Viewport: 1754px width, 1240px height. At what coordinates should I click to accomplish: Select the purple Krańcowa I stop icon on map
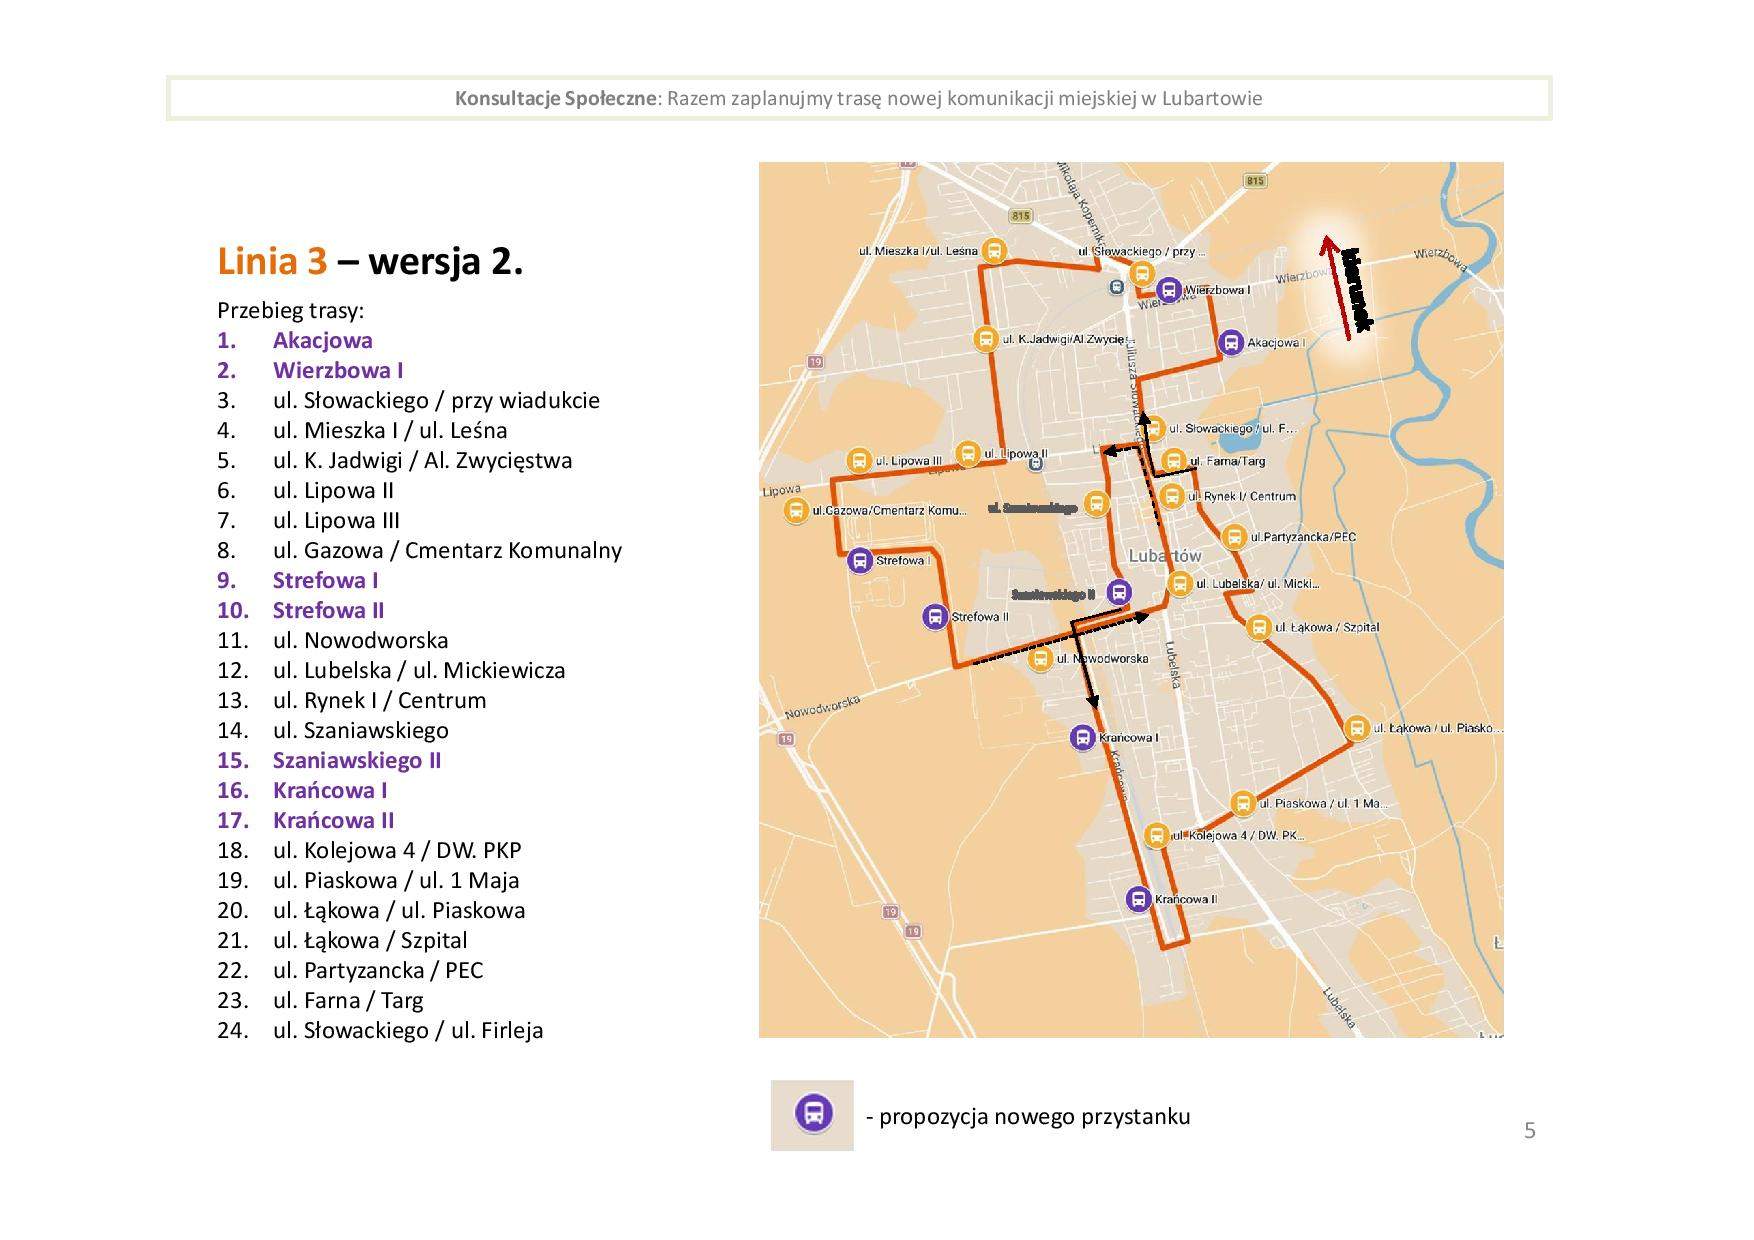1082,738
